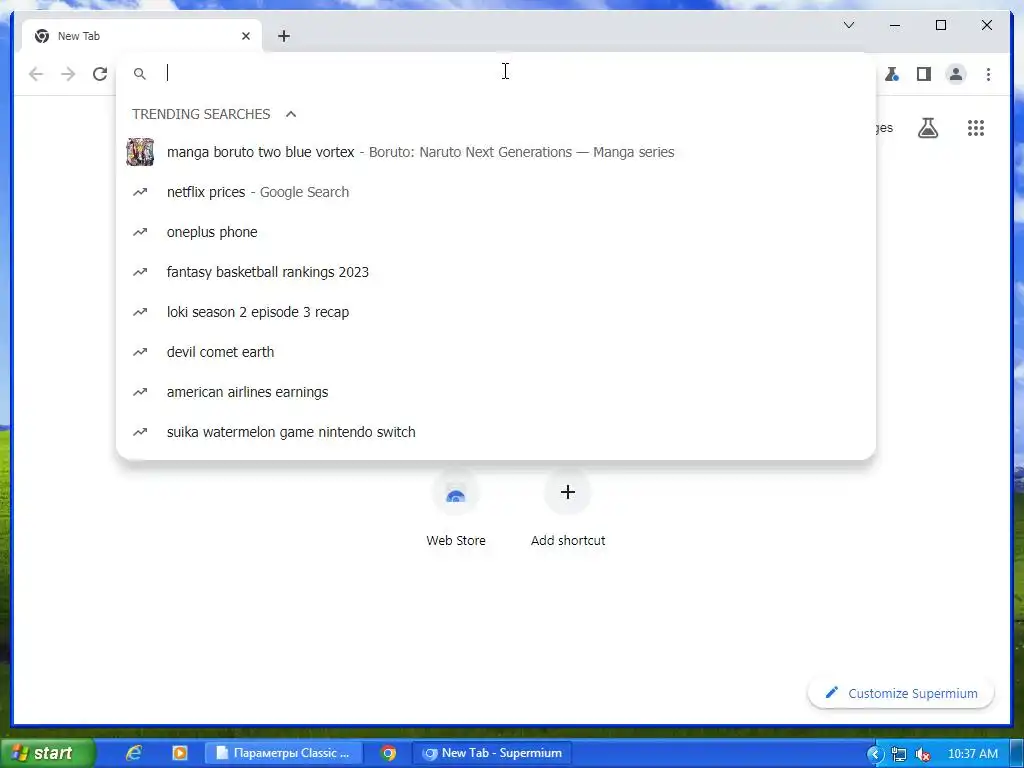Pick fantasy basketball rankings 2023 suggestion

pos(496,272)
